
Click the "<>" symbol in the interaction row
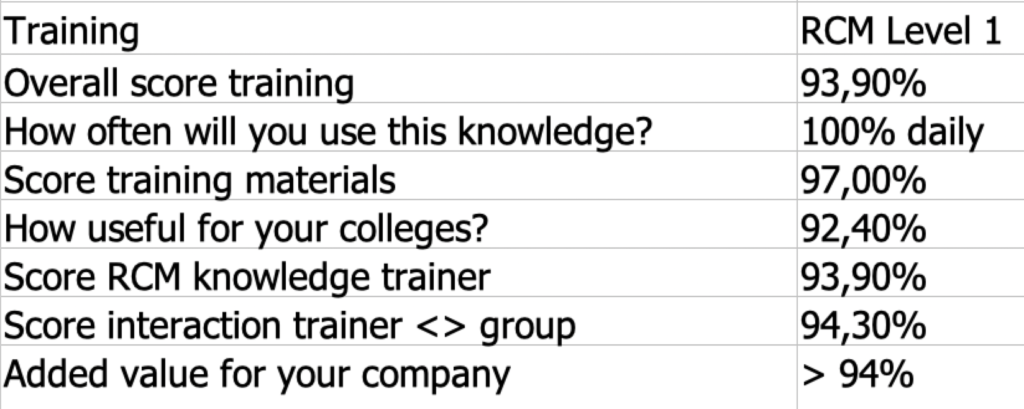(x=452, y=326)
